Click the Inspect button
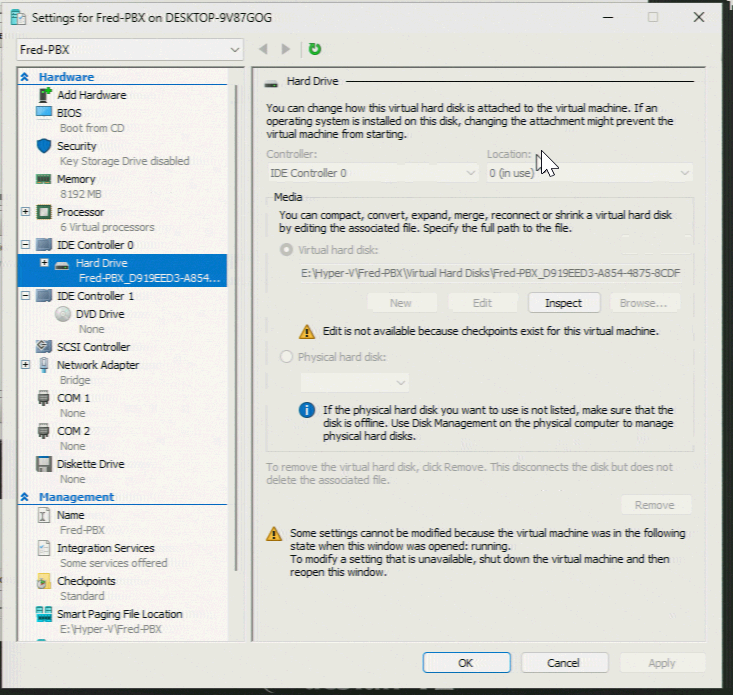 pyautogui.click(x=563, y=303)
